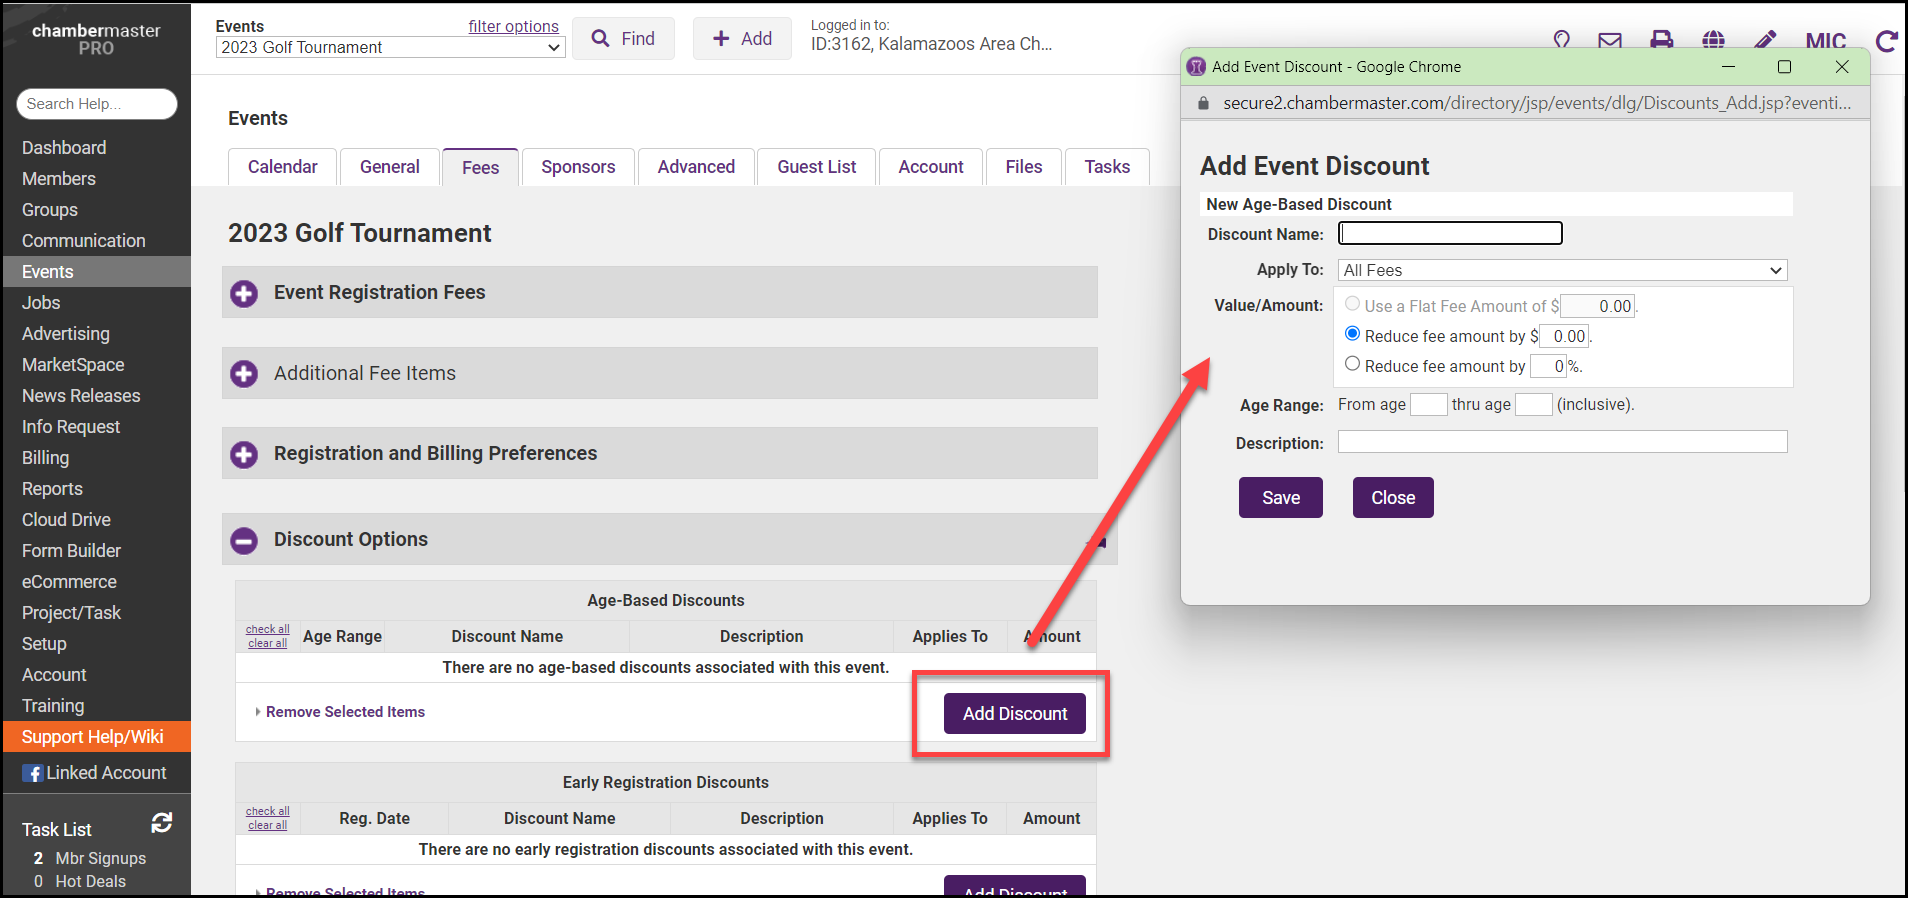Screen dimensions: 1908x898
Task: Collapse the Discount Options section
Action: (244, 540)
